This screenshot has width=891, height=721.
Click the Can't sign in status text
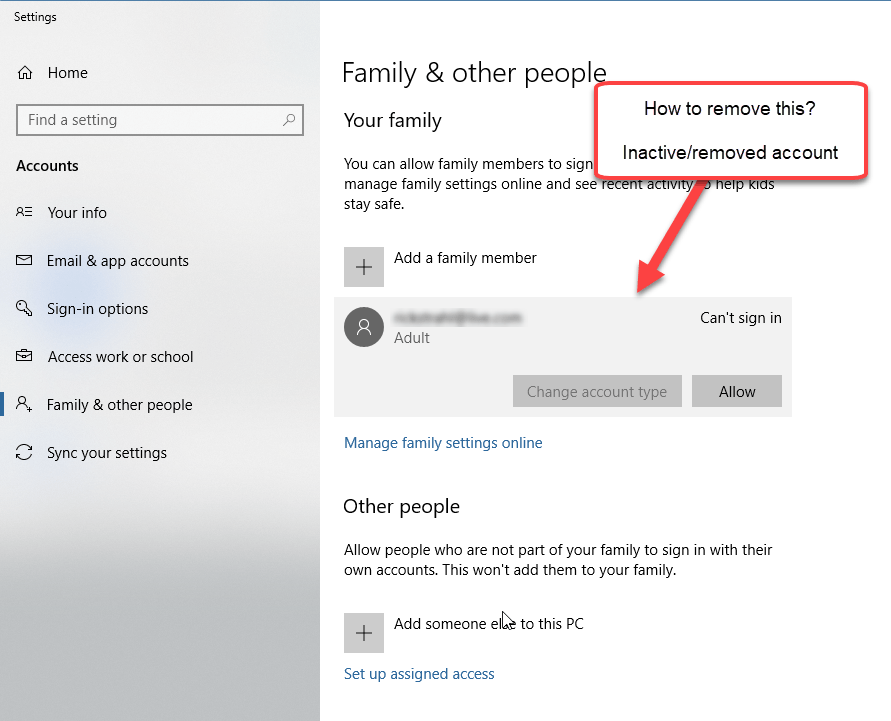click(740, 317)
